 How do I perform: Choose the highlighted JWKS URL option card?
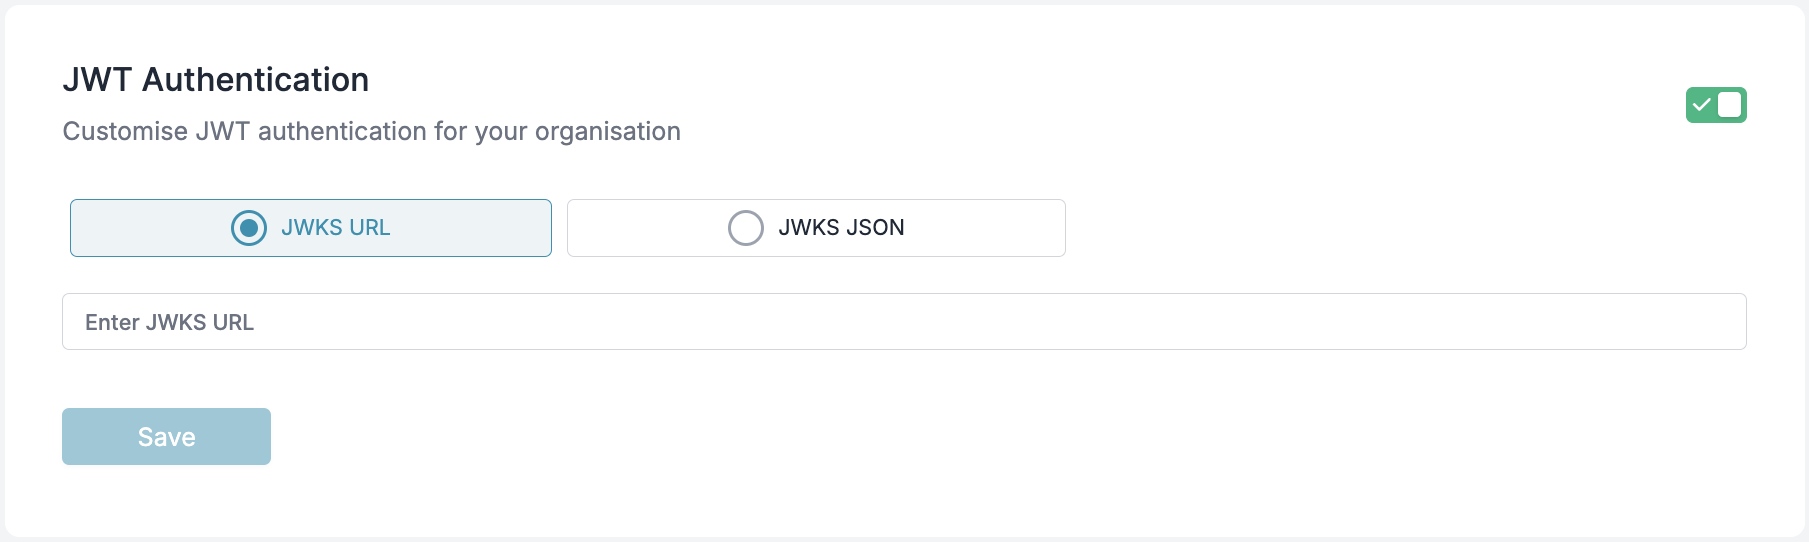pyautogui.click(x=311, y=228)
